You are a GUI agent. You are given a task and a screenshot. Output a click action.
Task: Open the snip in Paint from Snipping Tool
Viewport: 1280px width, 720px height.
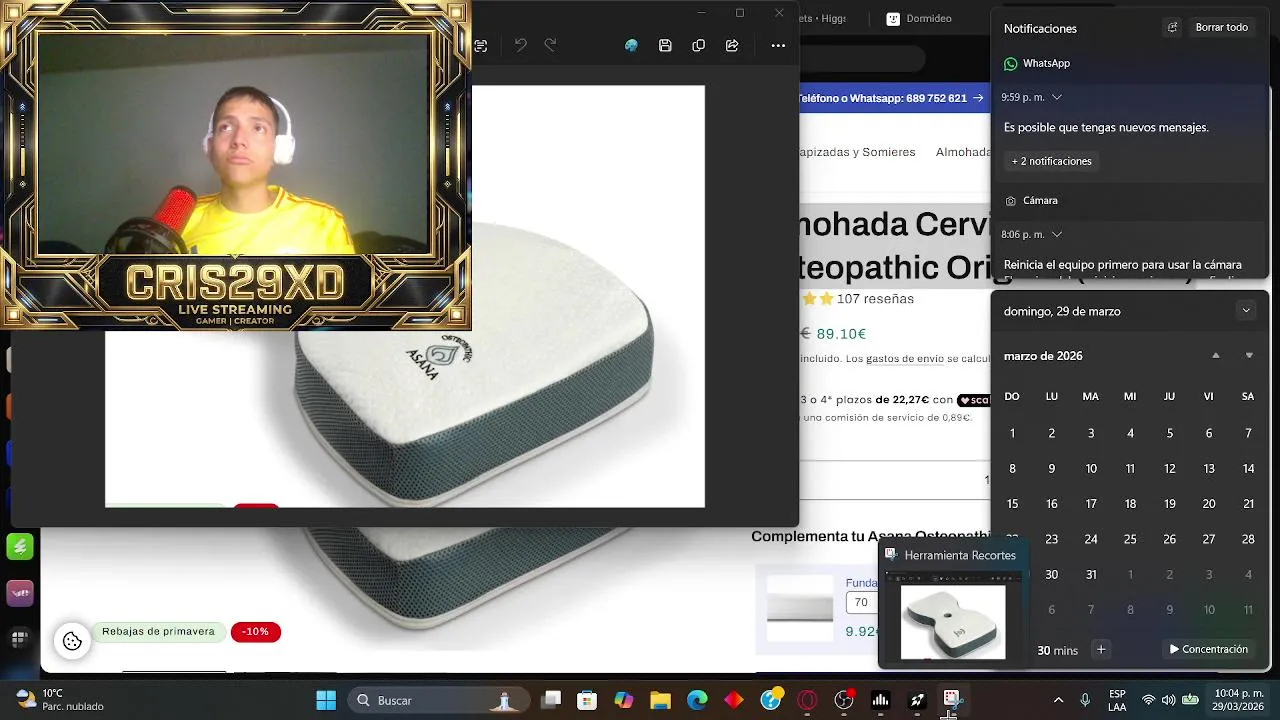(x=631, y=46)
